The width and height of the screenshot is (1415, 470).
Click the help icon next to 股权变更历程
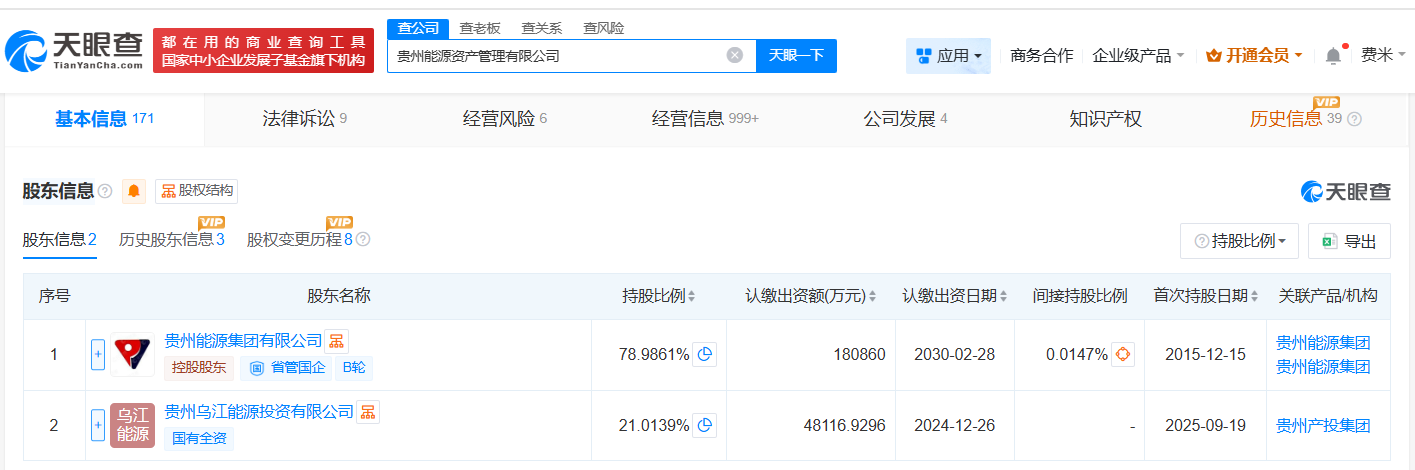363,240
